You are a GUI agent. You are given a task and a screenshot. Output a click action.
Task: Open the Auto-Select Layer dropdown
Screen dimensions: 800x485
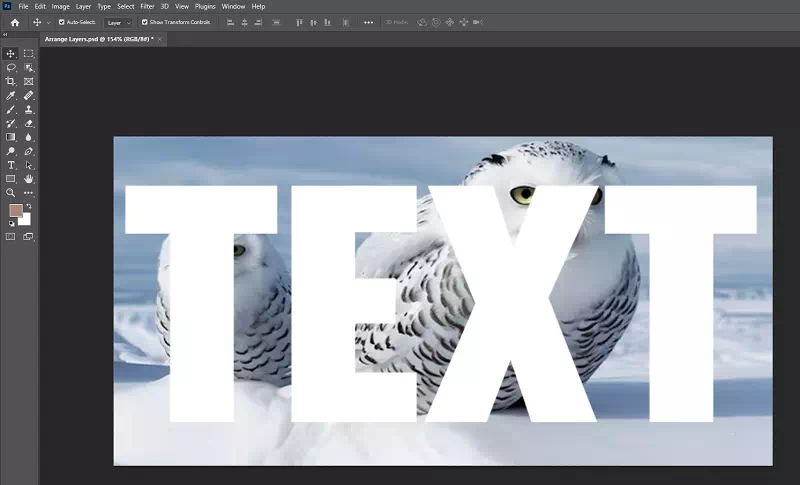[118, 22]
